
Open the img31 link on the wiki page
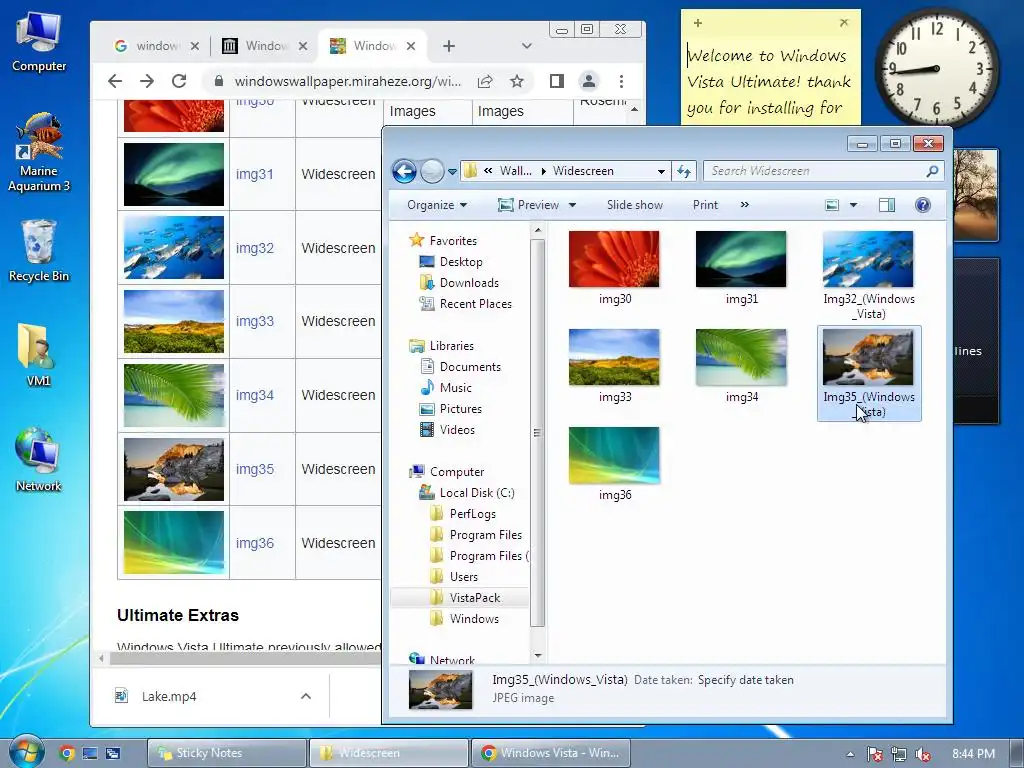[x=254, y=174]
